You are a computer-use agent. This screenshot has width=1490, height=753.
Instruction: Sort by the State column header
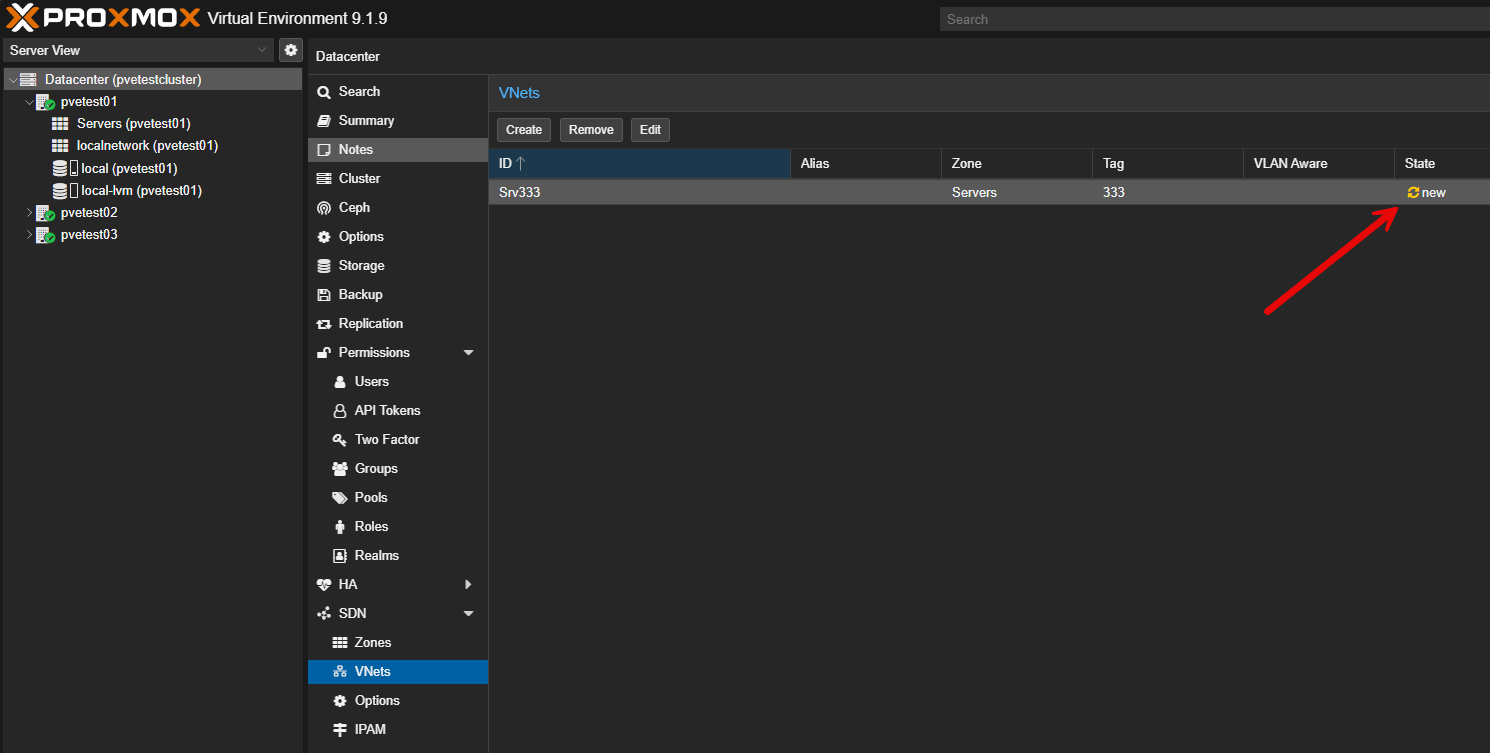(x=1442, y=164)
